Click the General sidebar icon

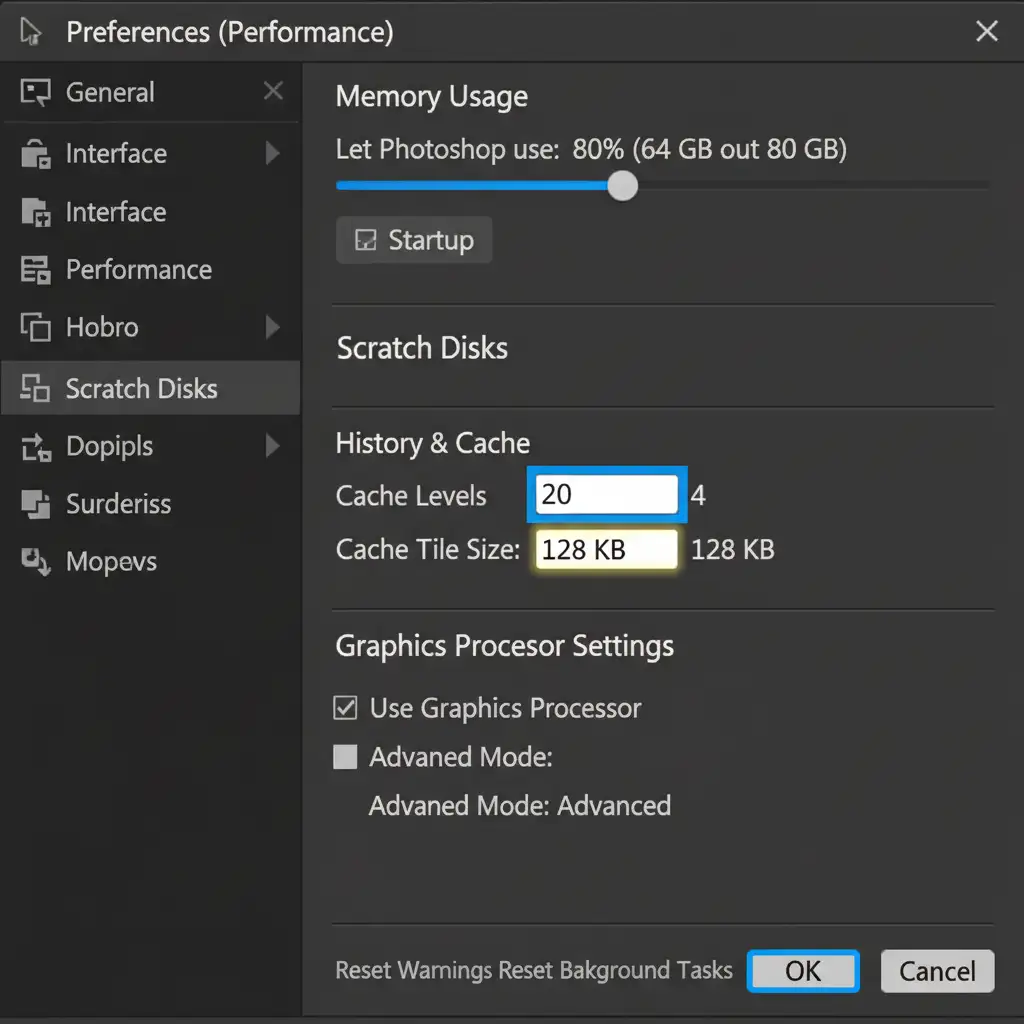click(x=35, y=93)
